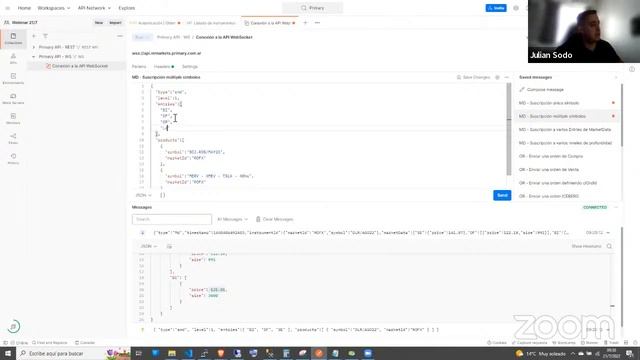Viewport: 640px width, 360px height.
Task: Open tab bar more options ellipsis
Action: [x=317, y=23]
